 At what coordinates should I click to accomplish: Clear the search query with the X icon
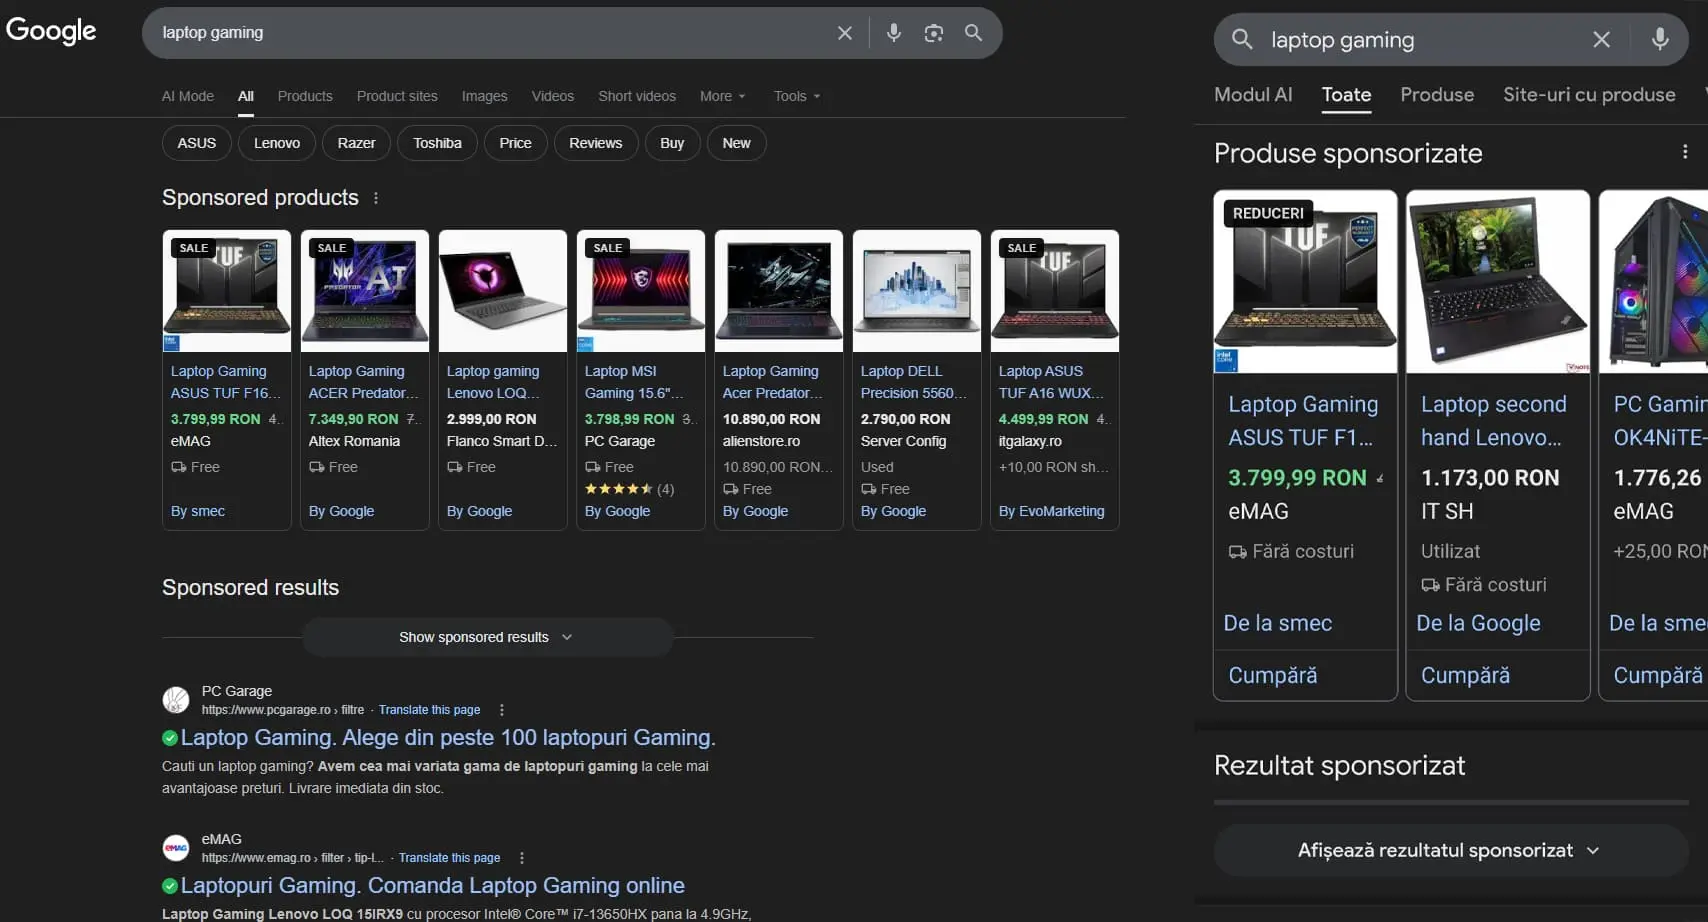[844, 32]
